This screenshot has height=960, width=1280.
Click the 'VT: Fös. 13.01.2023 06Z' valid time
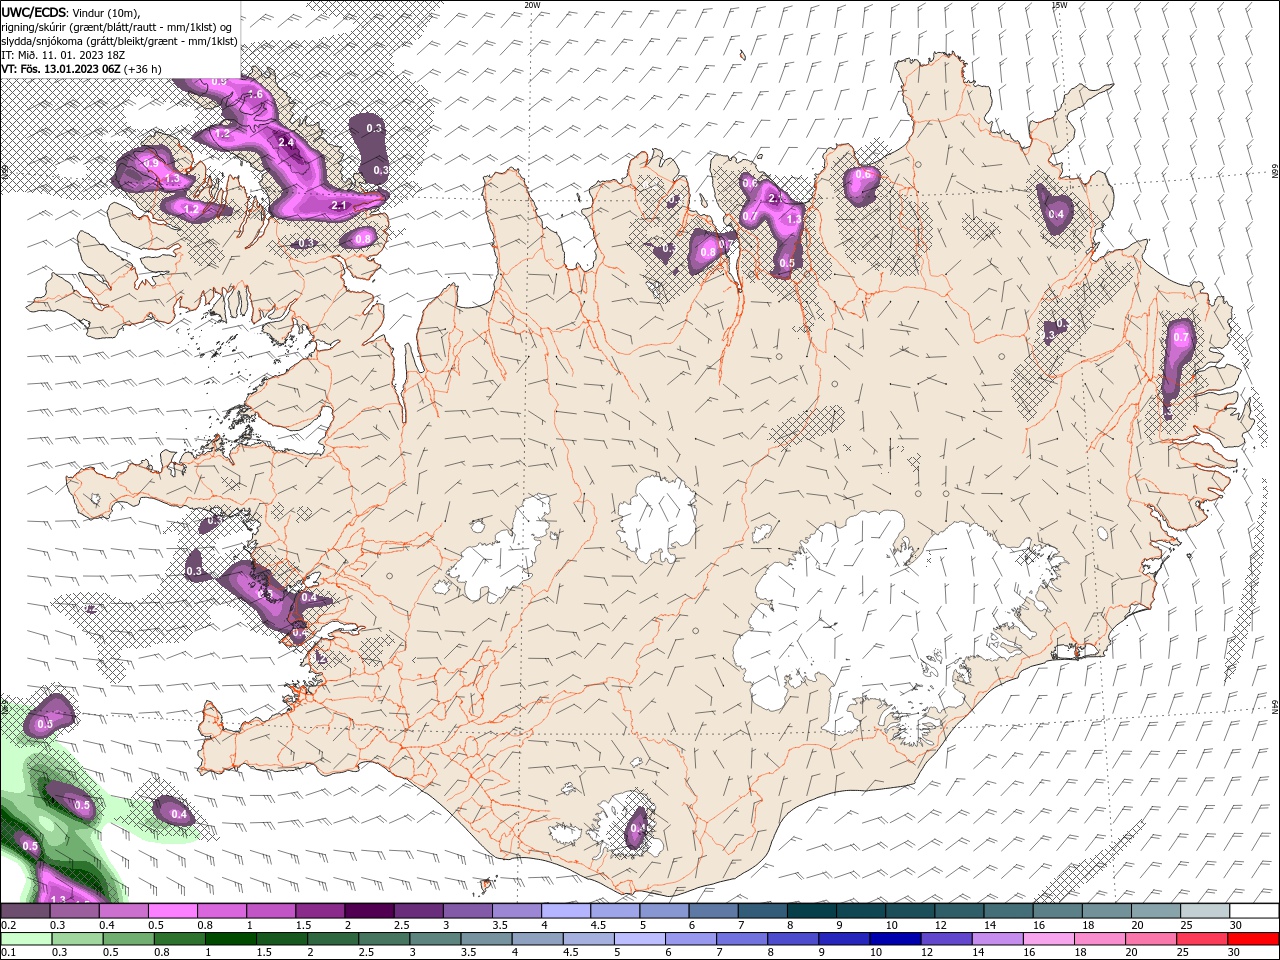[61, 69]
